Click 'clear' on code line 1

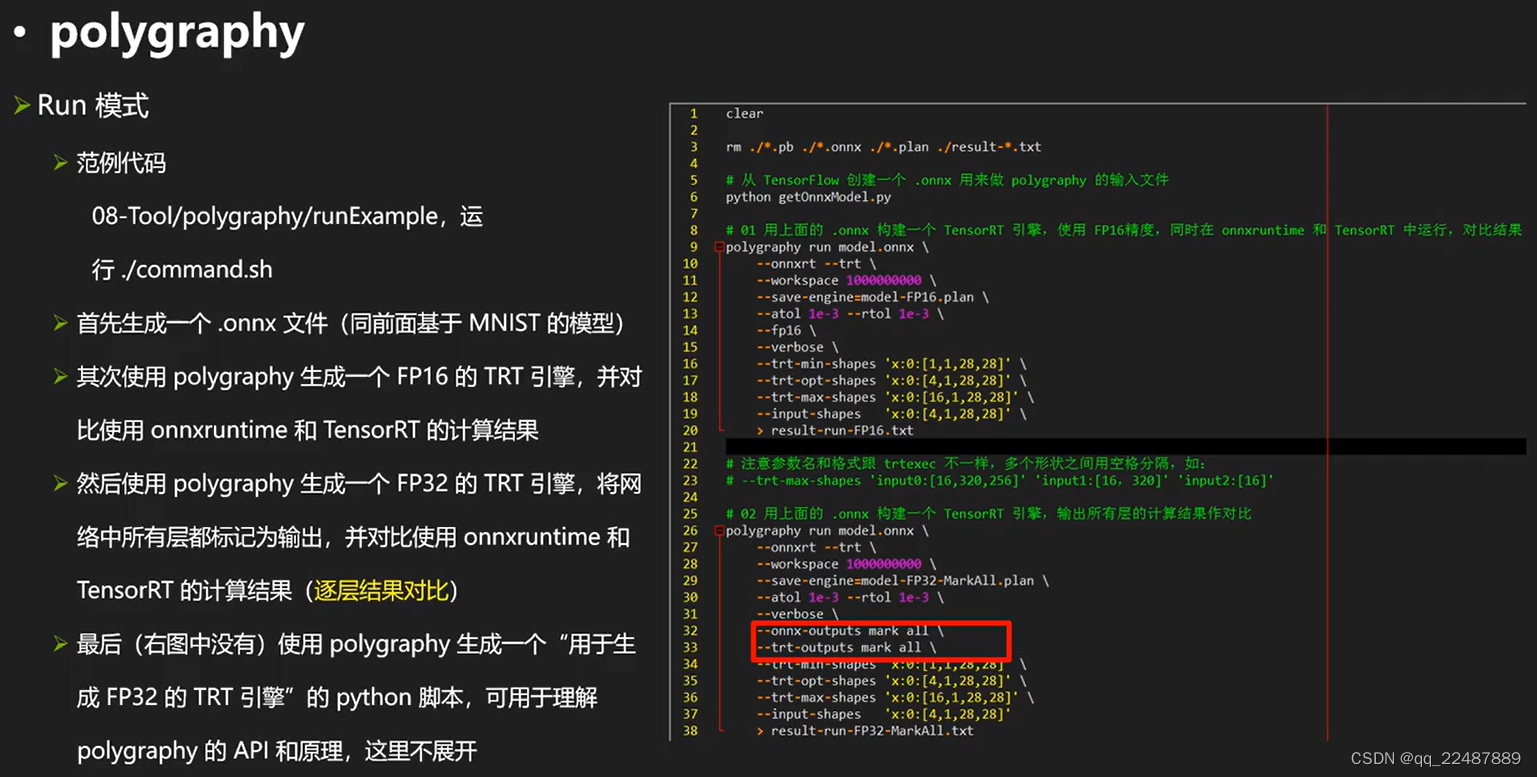pos(744,114)
